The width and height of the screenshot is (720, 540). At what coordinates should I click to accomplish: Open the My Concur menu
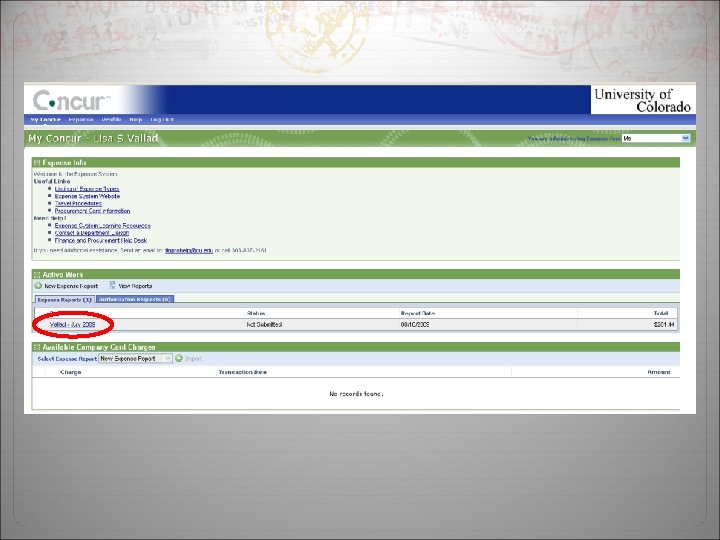point(45,119)
